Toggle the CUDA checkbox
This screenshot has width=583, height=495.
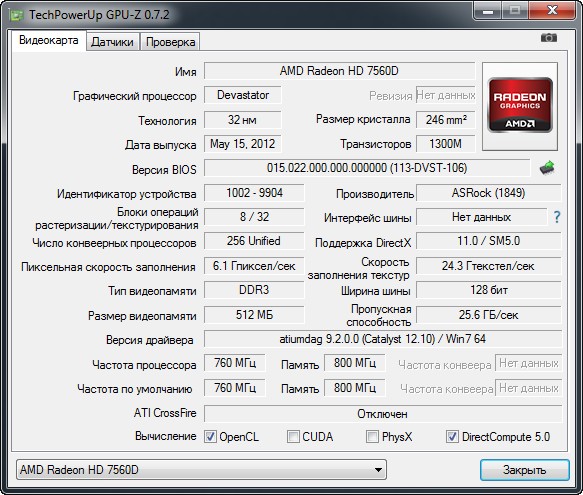[293, 436]
